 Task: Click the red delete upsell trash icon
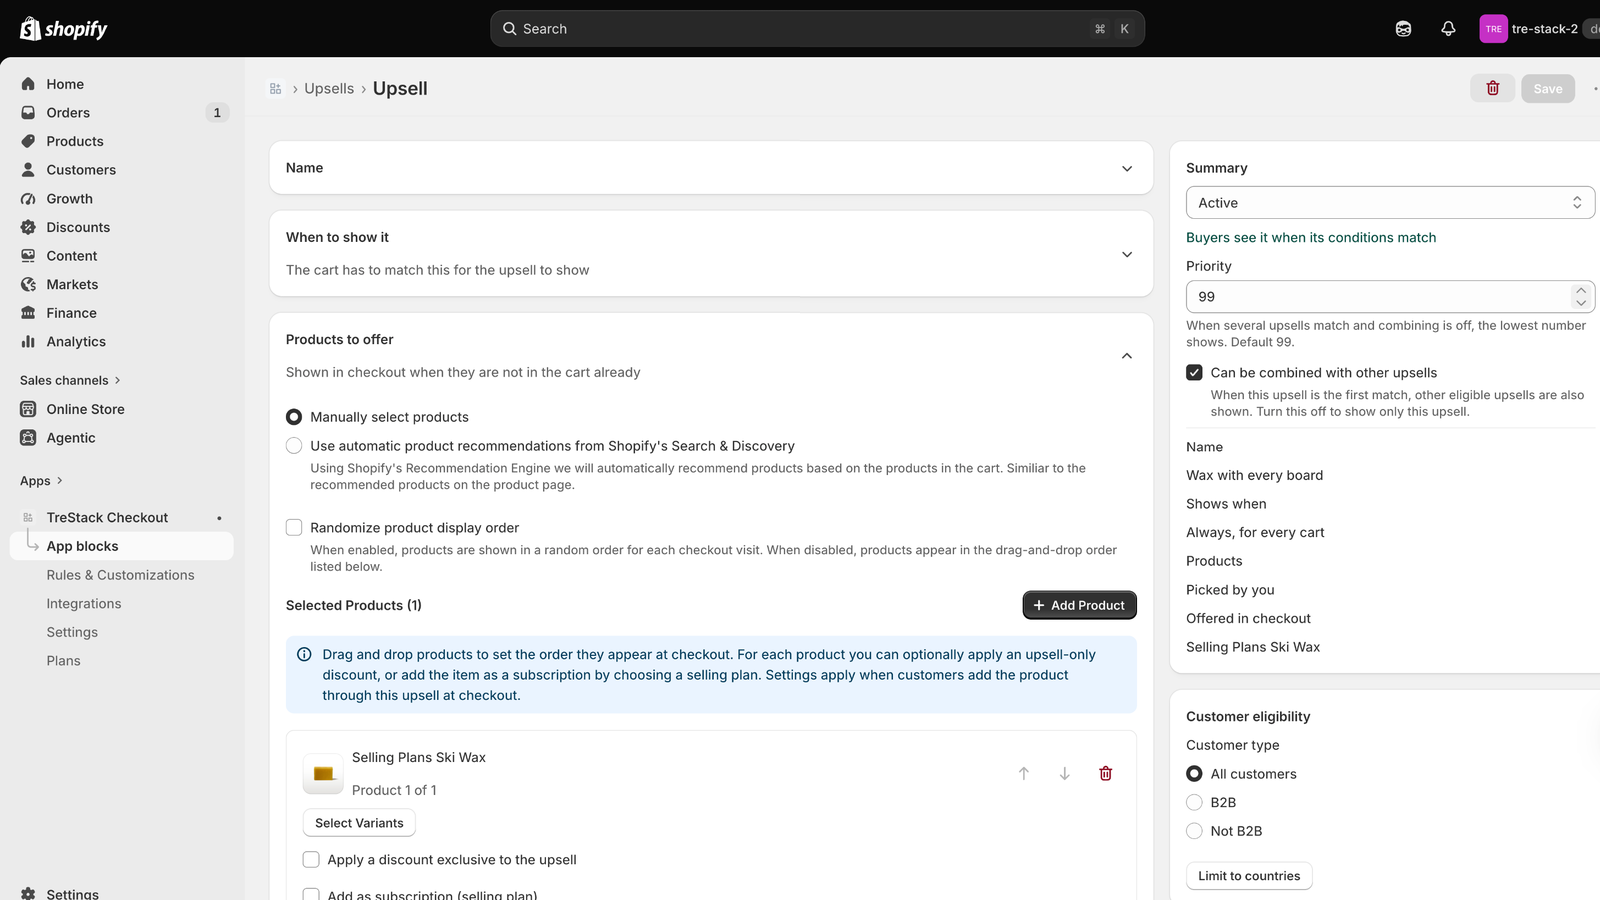tap(1492, 88)
